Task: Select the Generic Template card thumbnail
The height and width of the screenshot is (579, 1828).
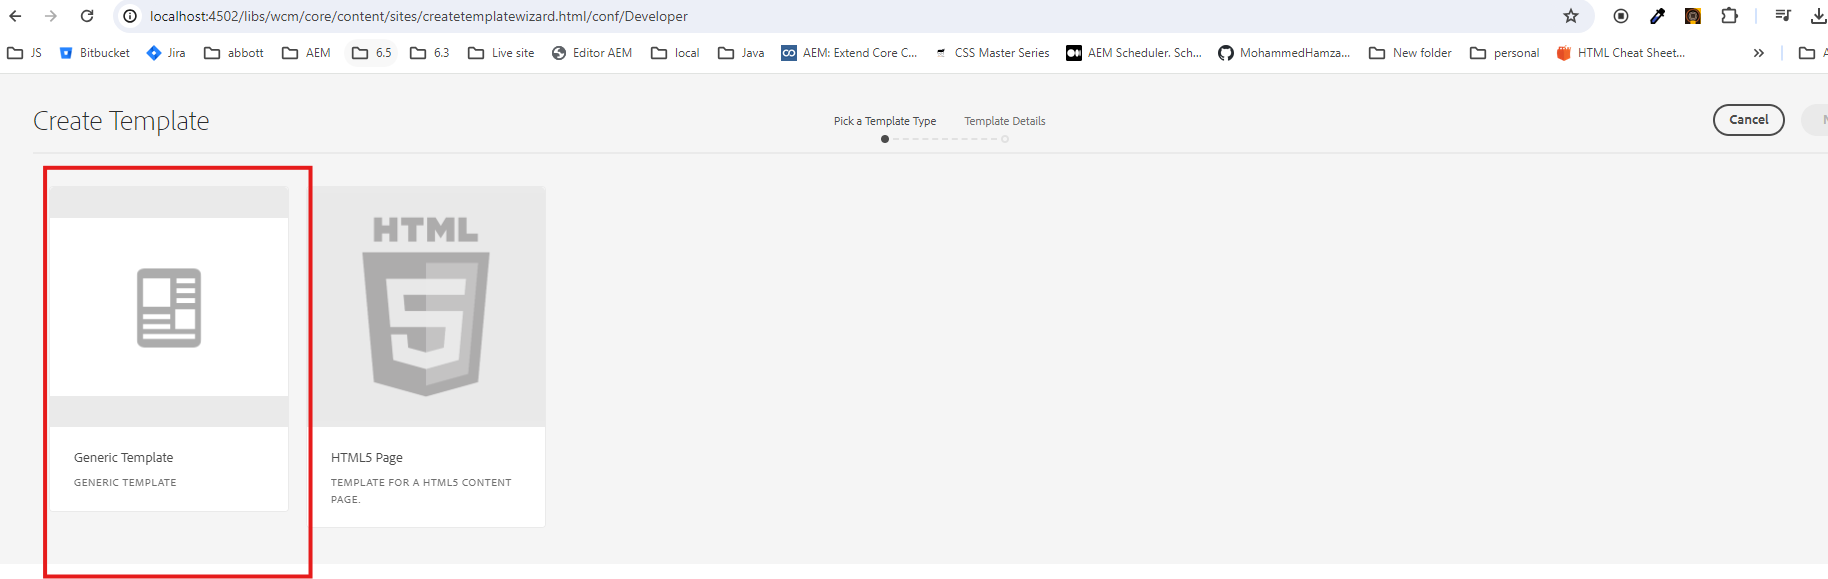Action: [169, 307]
